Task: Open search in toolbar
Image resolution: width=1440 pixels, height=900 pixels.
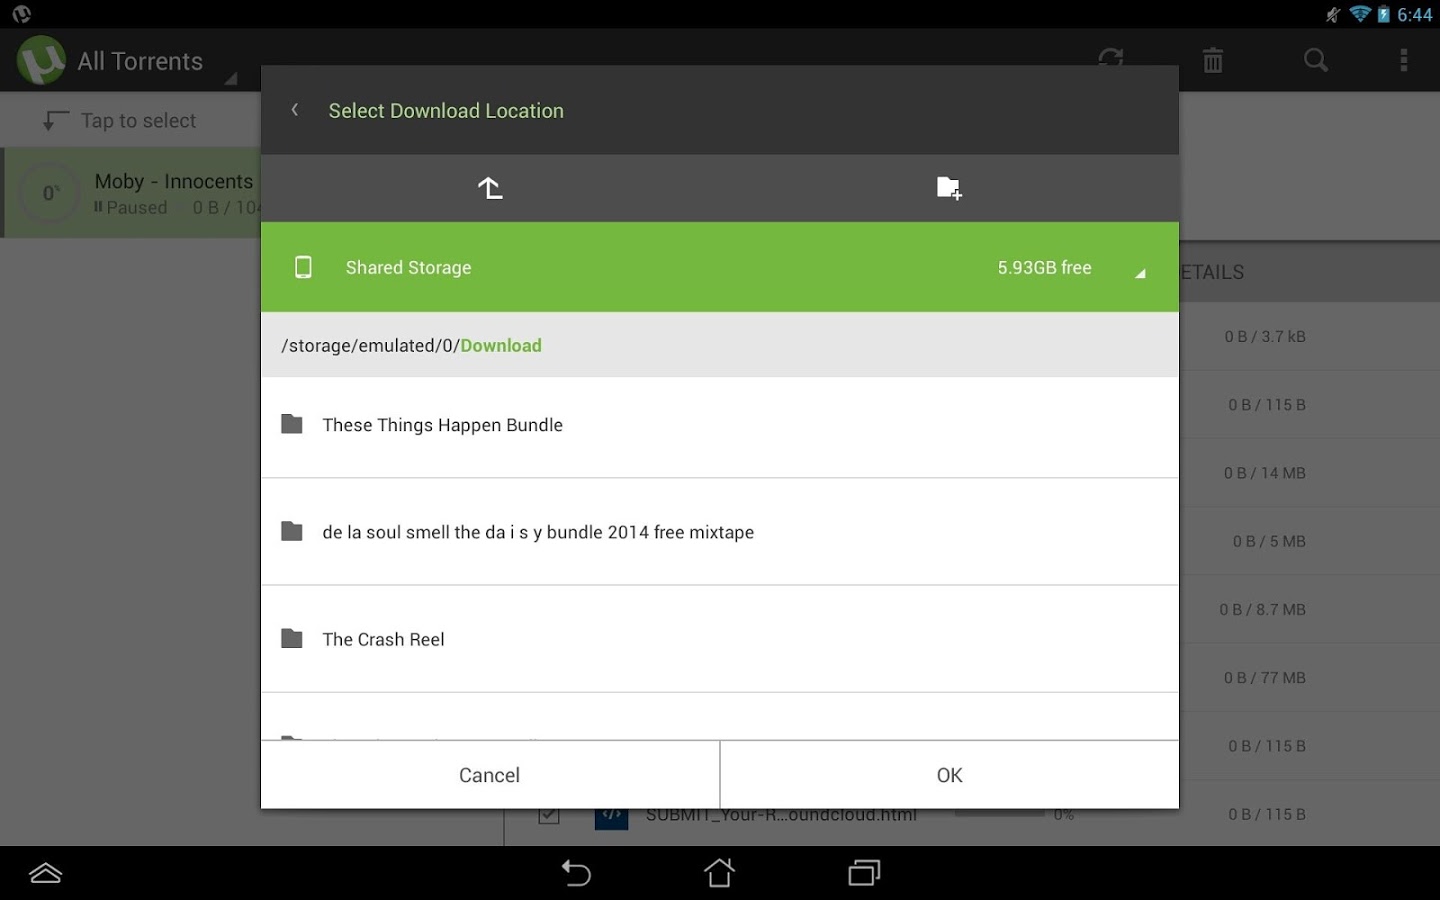Action: 1316,61
